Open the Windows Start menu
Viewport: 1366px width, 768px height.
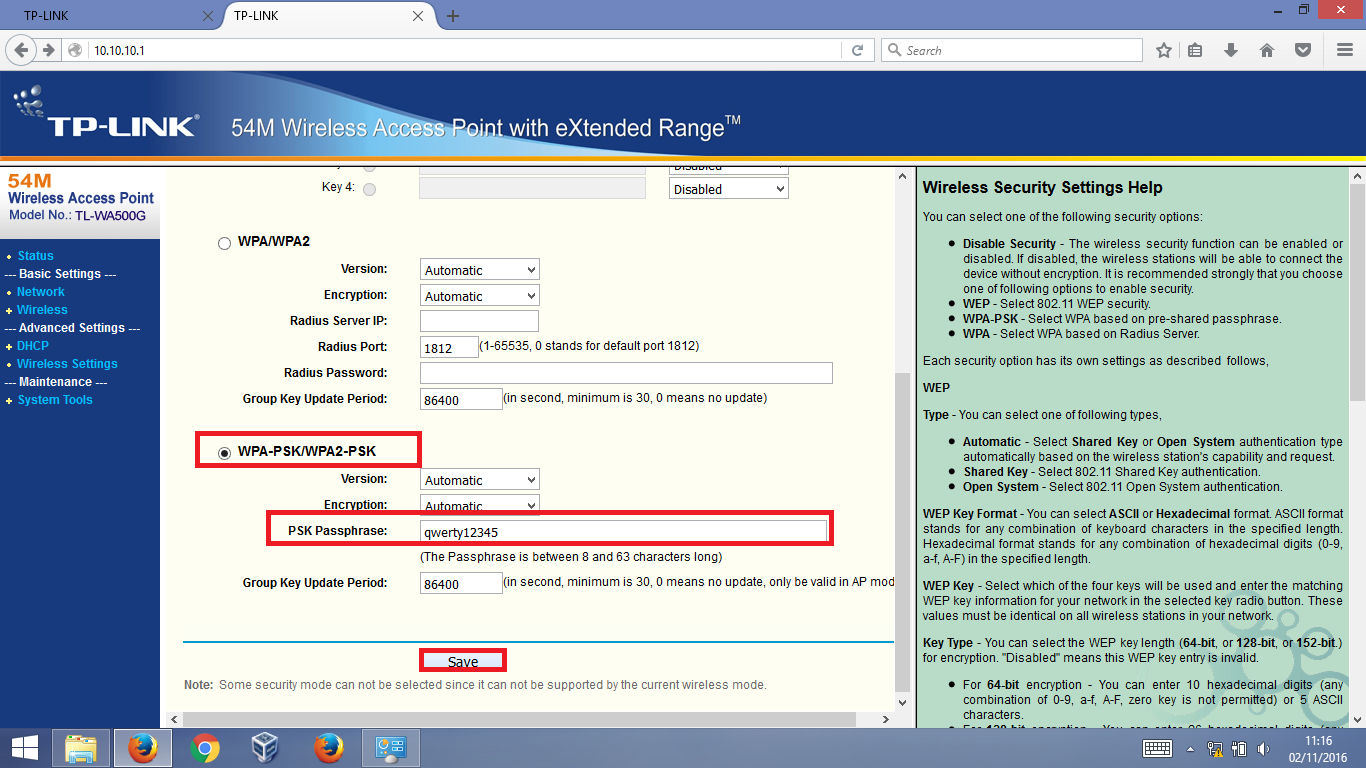pos(25,748)
